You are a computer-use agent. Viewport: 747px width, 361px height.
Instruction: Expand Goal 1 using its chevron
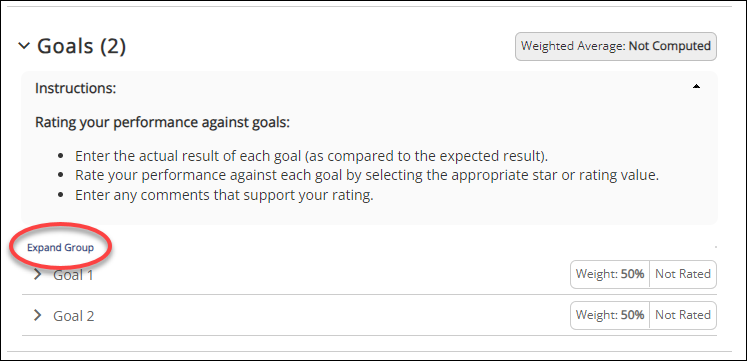click(38, 274)
